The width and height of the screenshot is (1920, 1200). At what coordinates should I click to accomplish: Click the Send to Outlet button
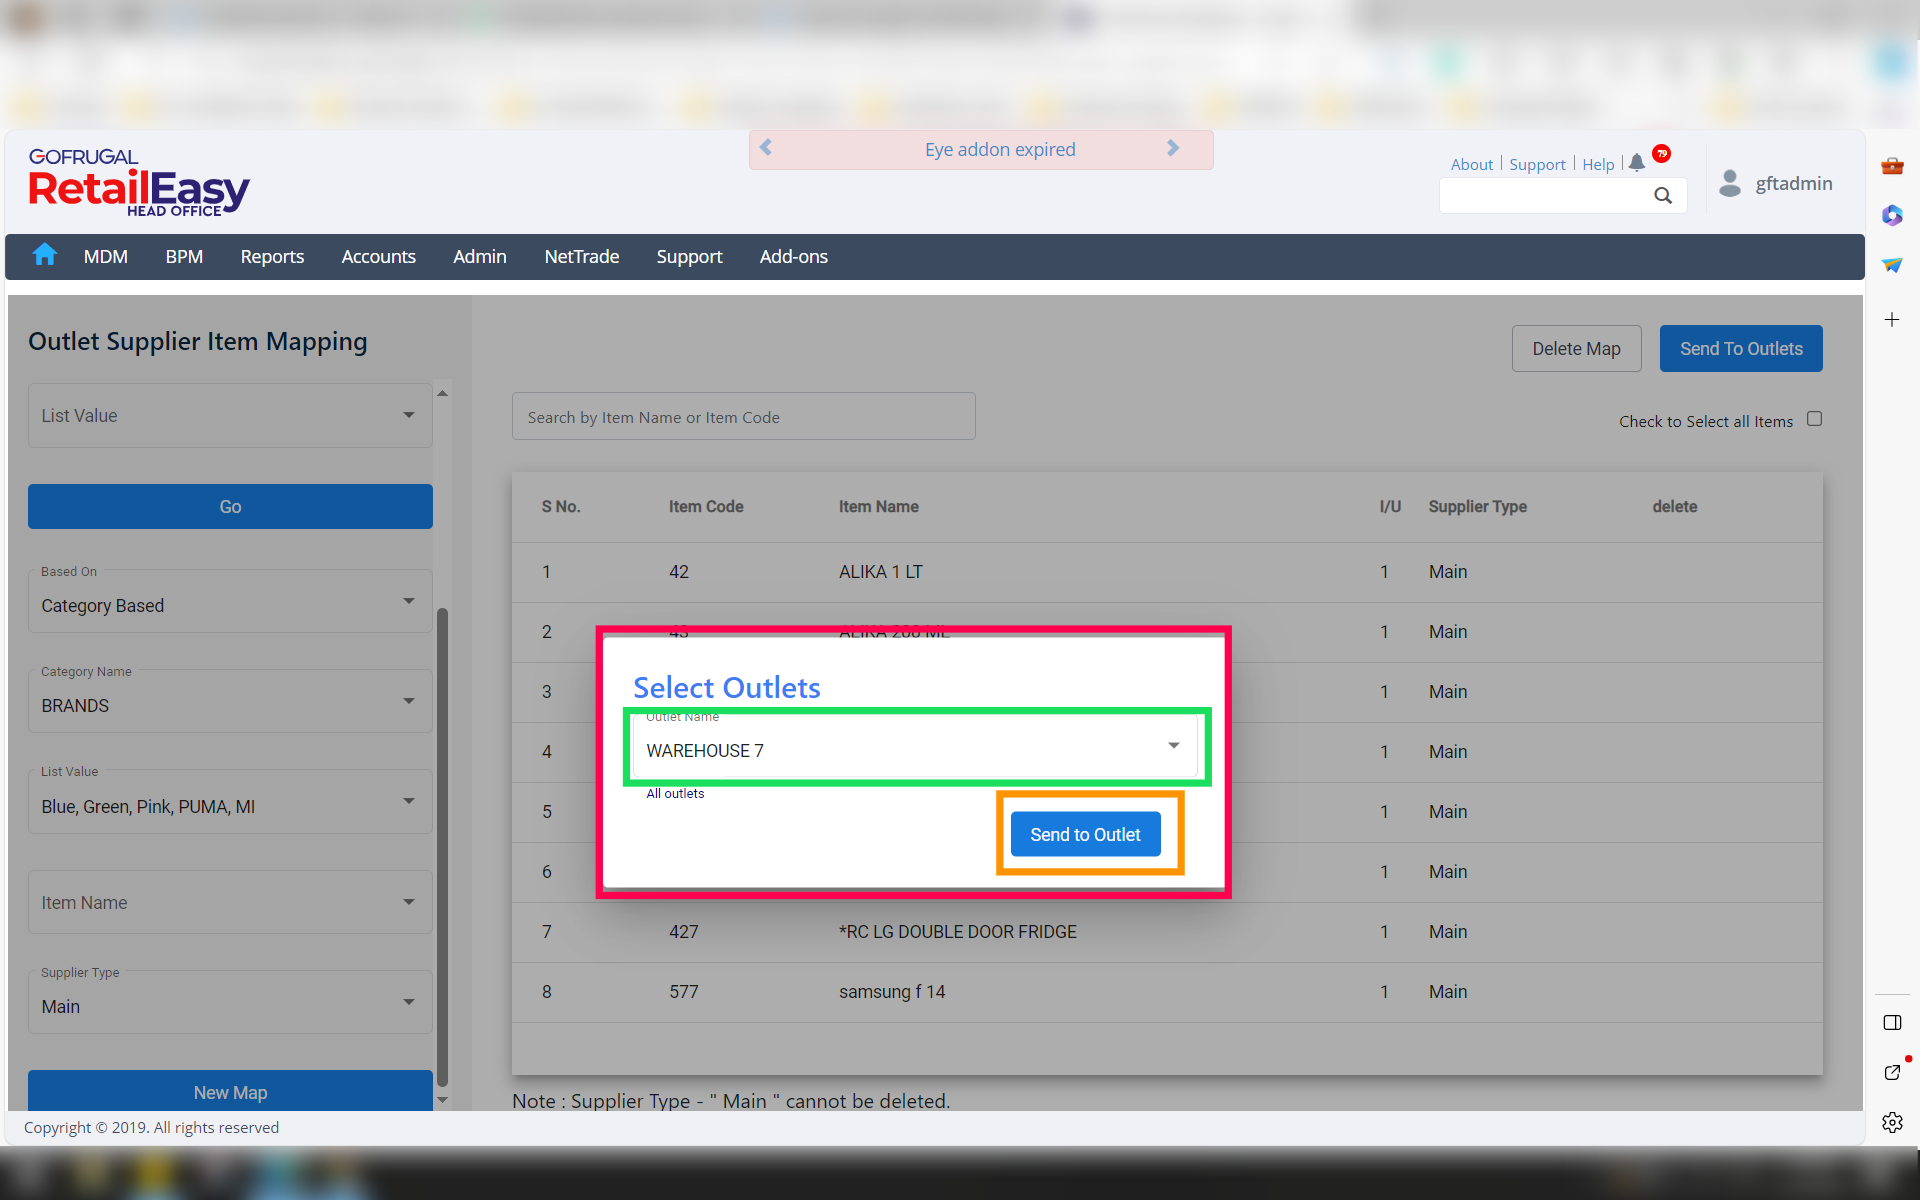coord(1085,834)
